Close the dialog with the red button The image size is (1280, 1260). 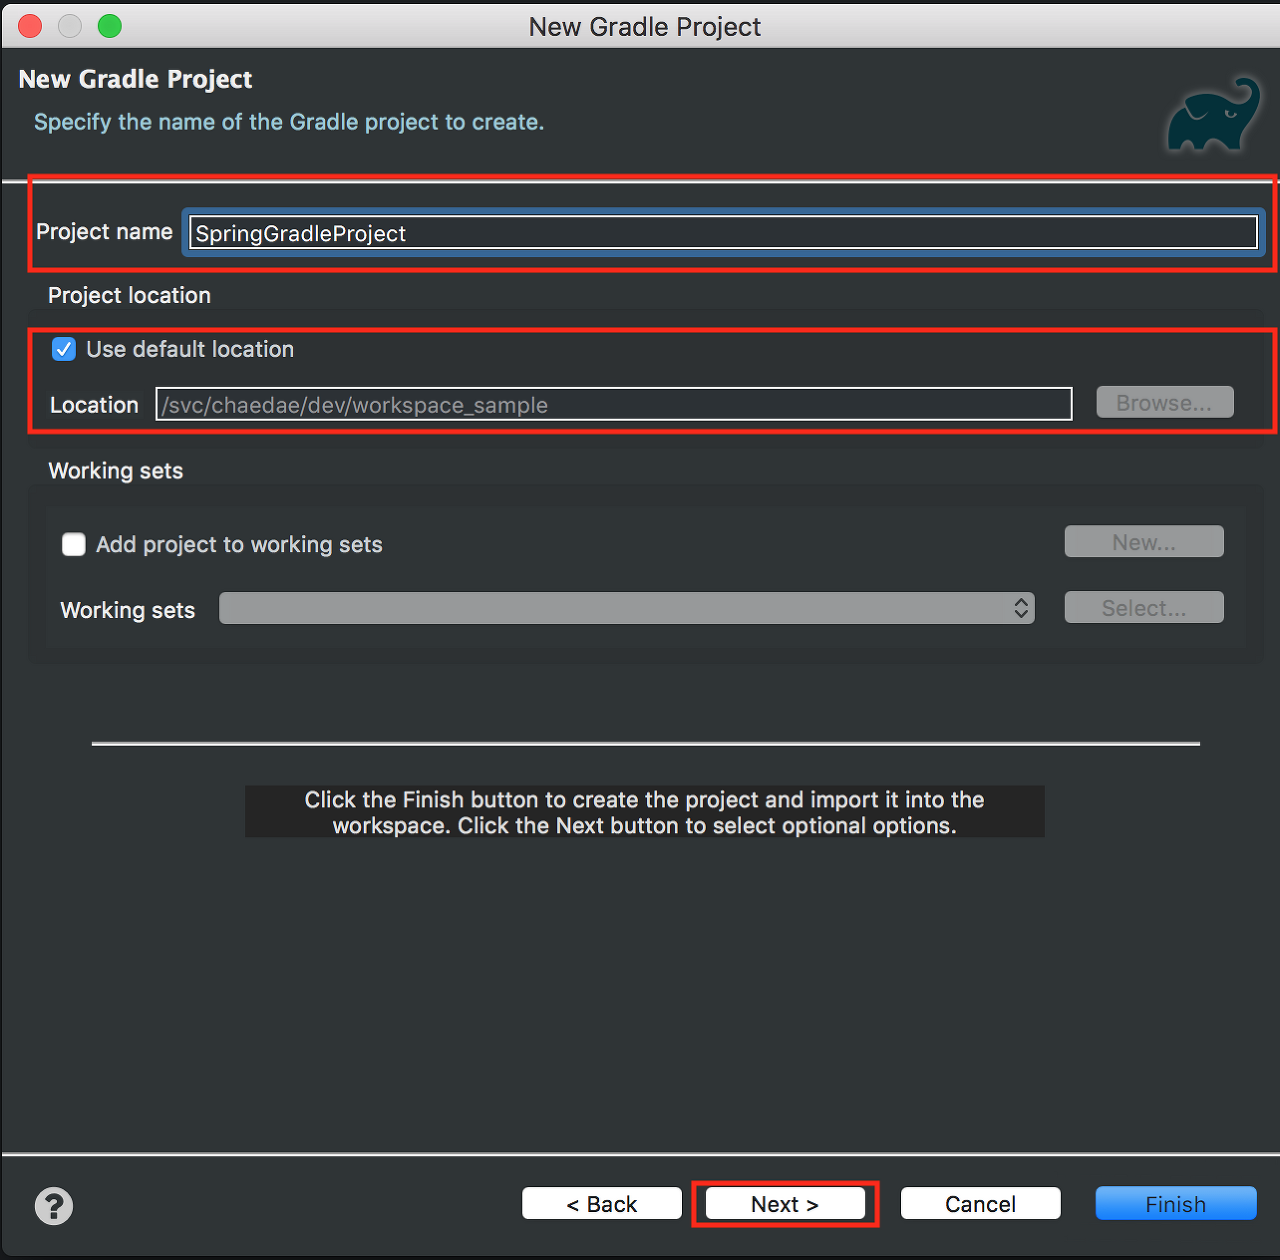29,26
